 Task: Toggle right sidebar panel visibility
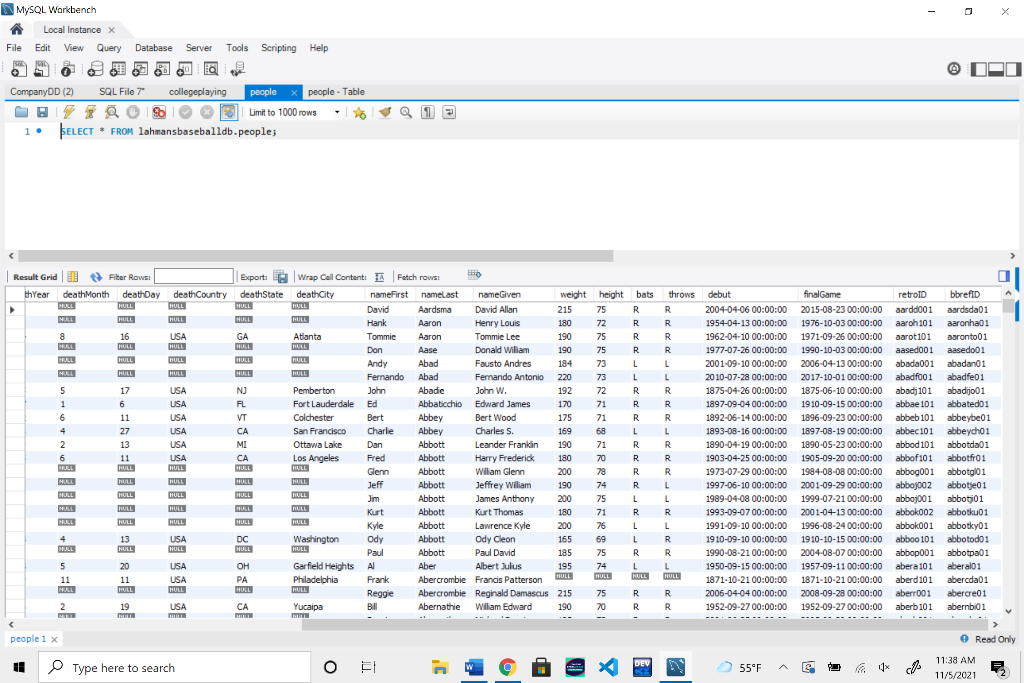point(1013,69)
